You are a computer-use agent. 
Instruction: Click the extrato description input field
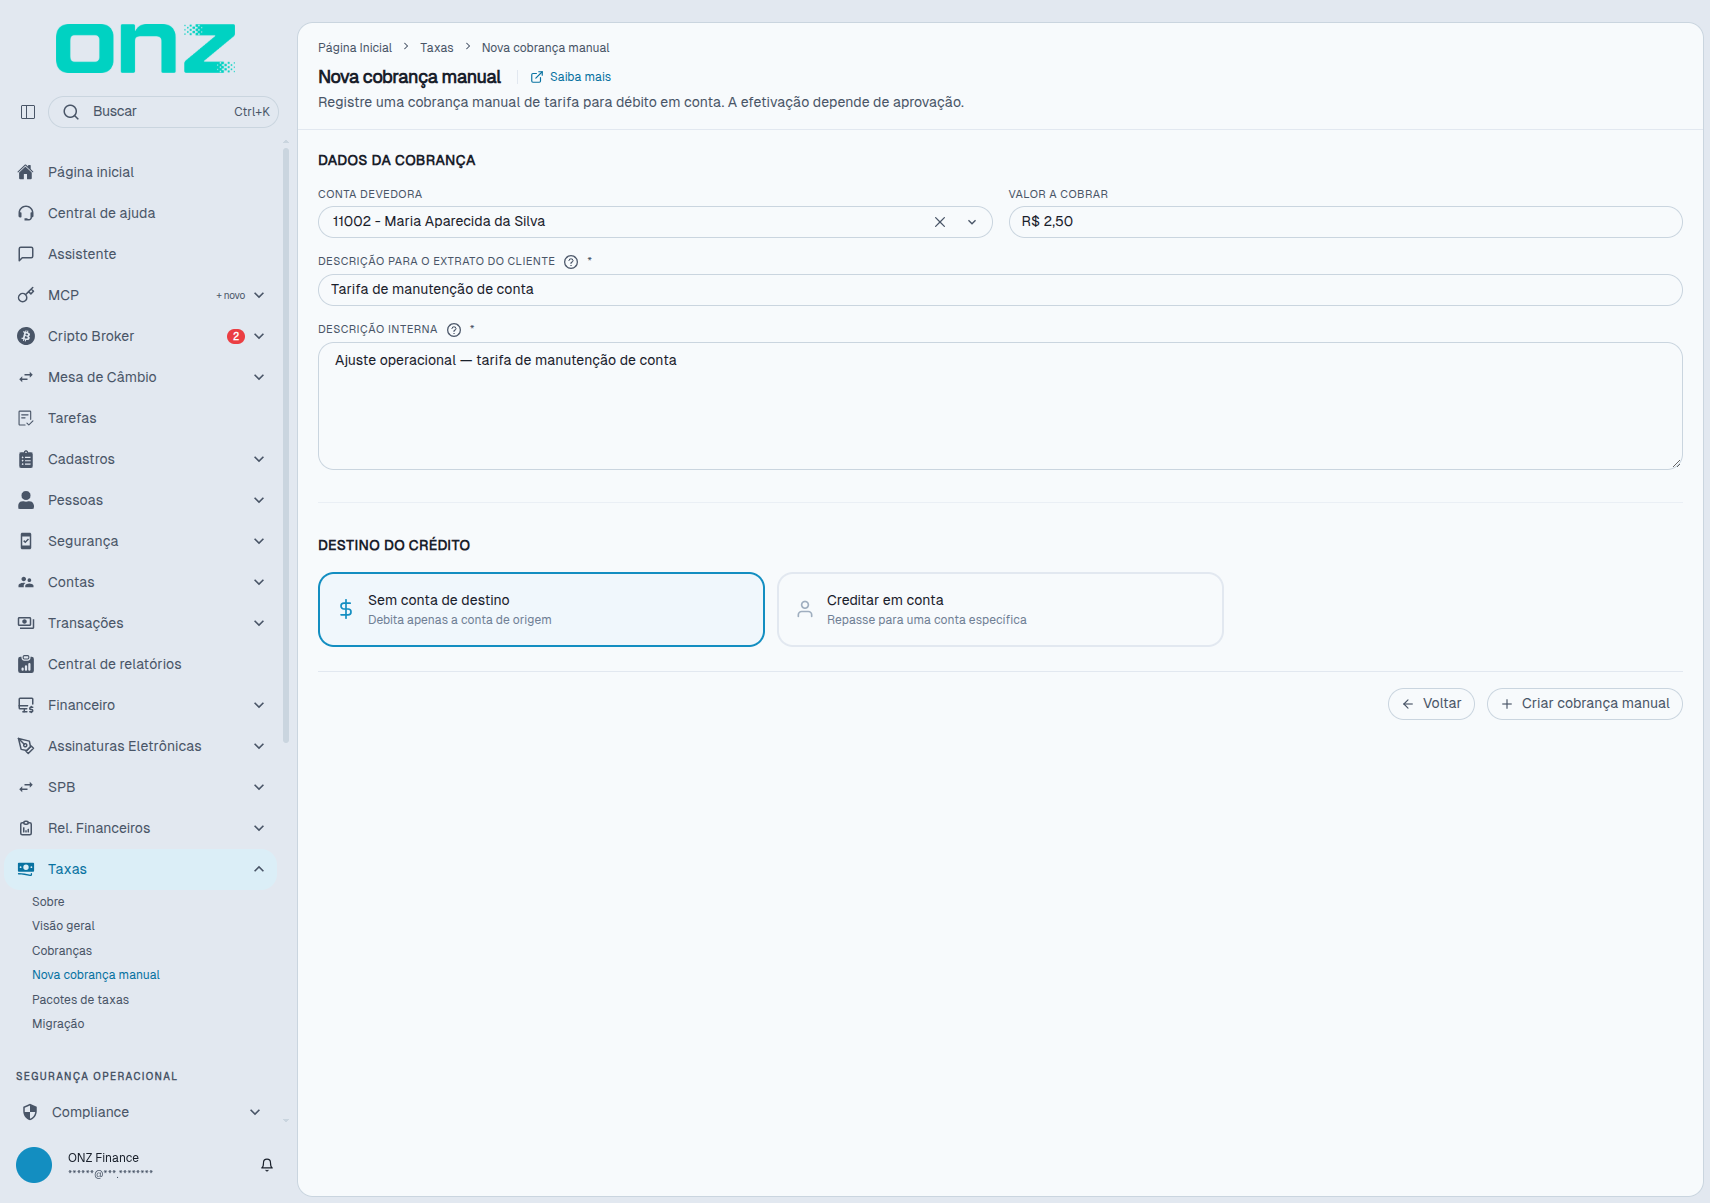pyautogui.click(x=1000, y=290)
